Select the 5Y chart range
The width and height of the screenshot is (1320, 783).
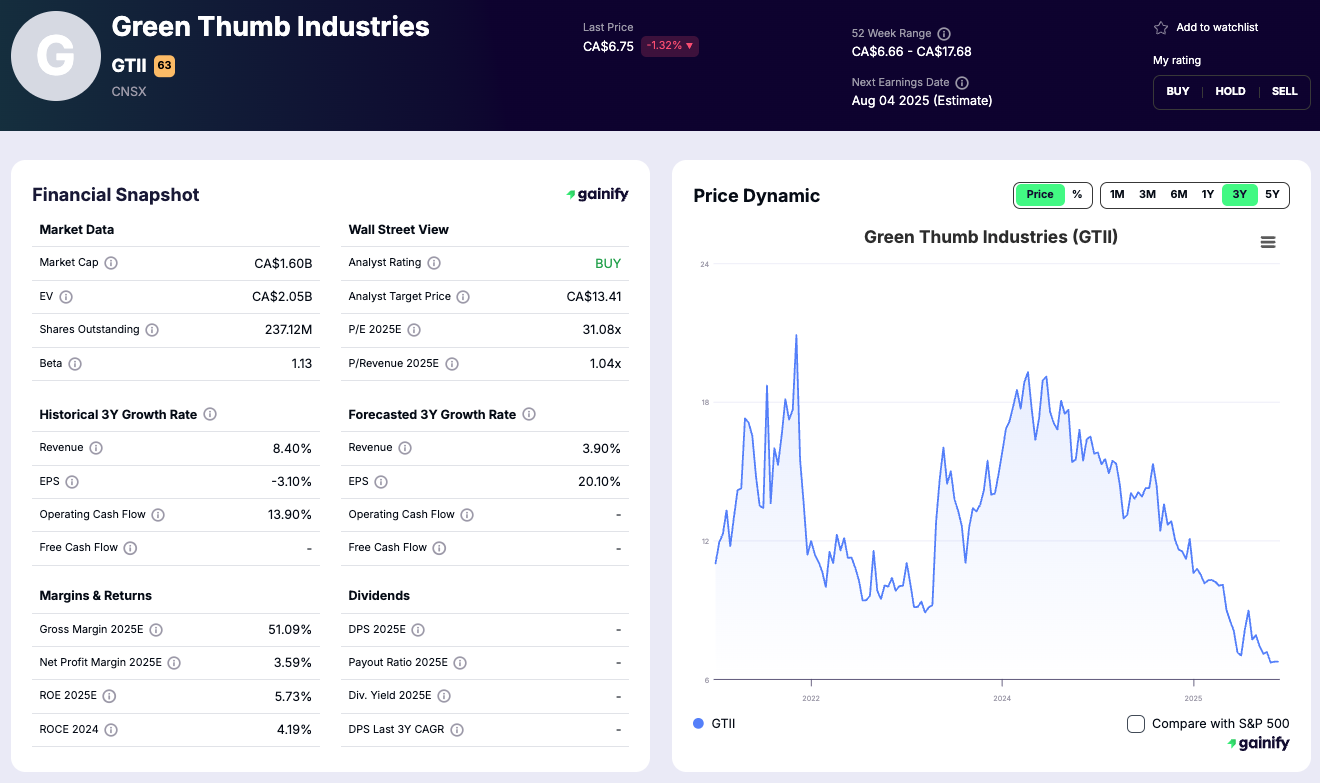(x=1272, y=195)
